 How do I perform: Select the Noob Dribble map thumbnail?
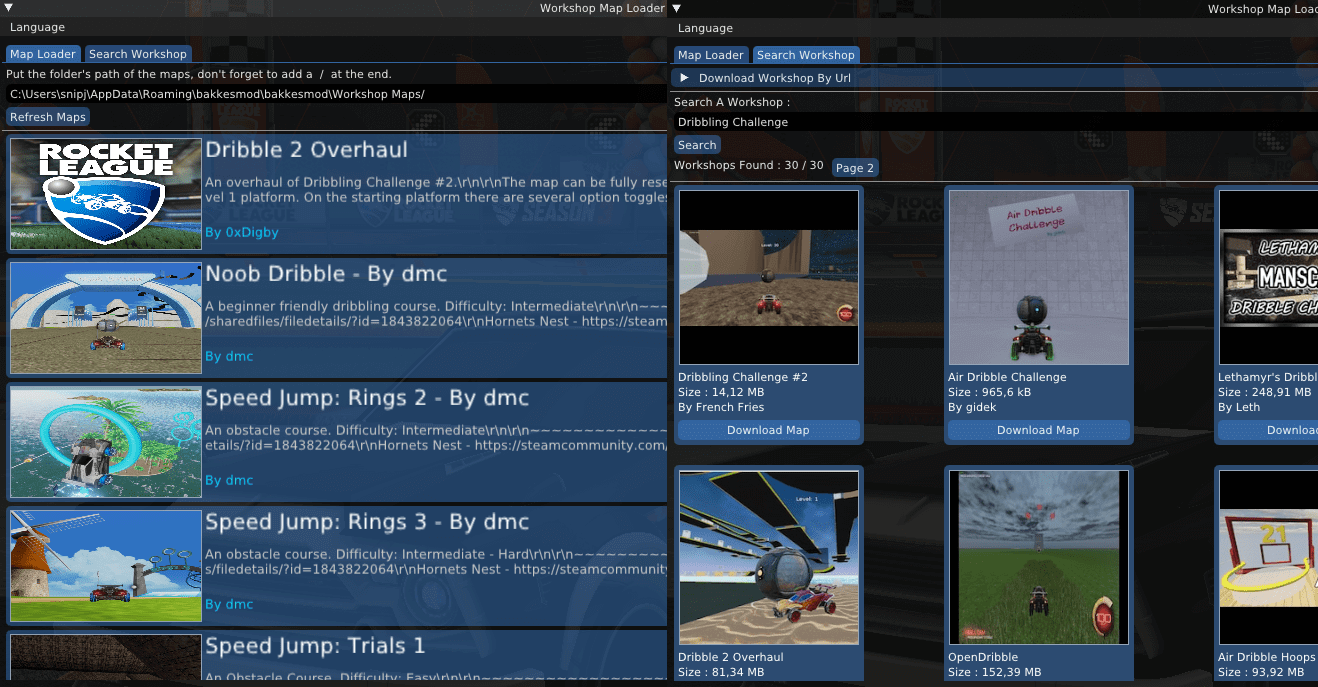pos(106,318)
